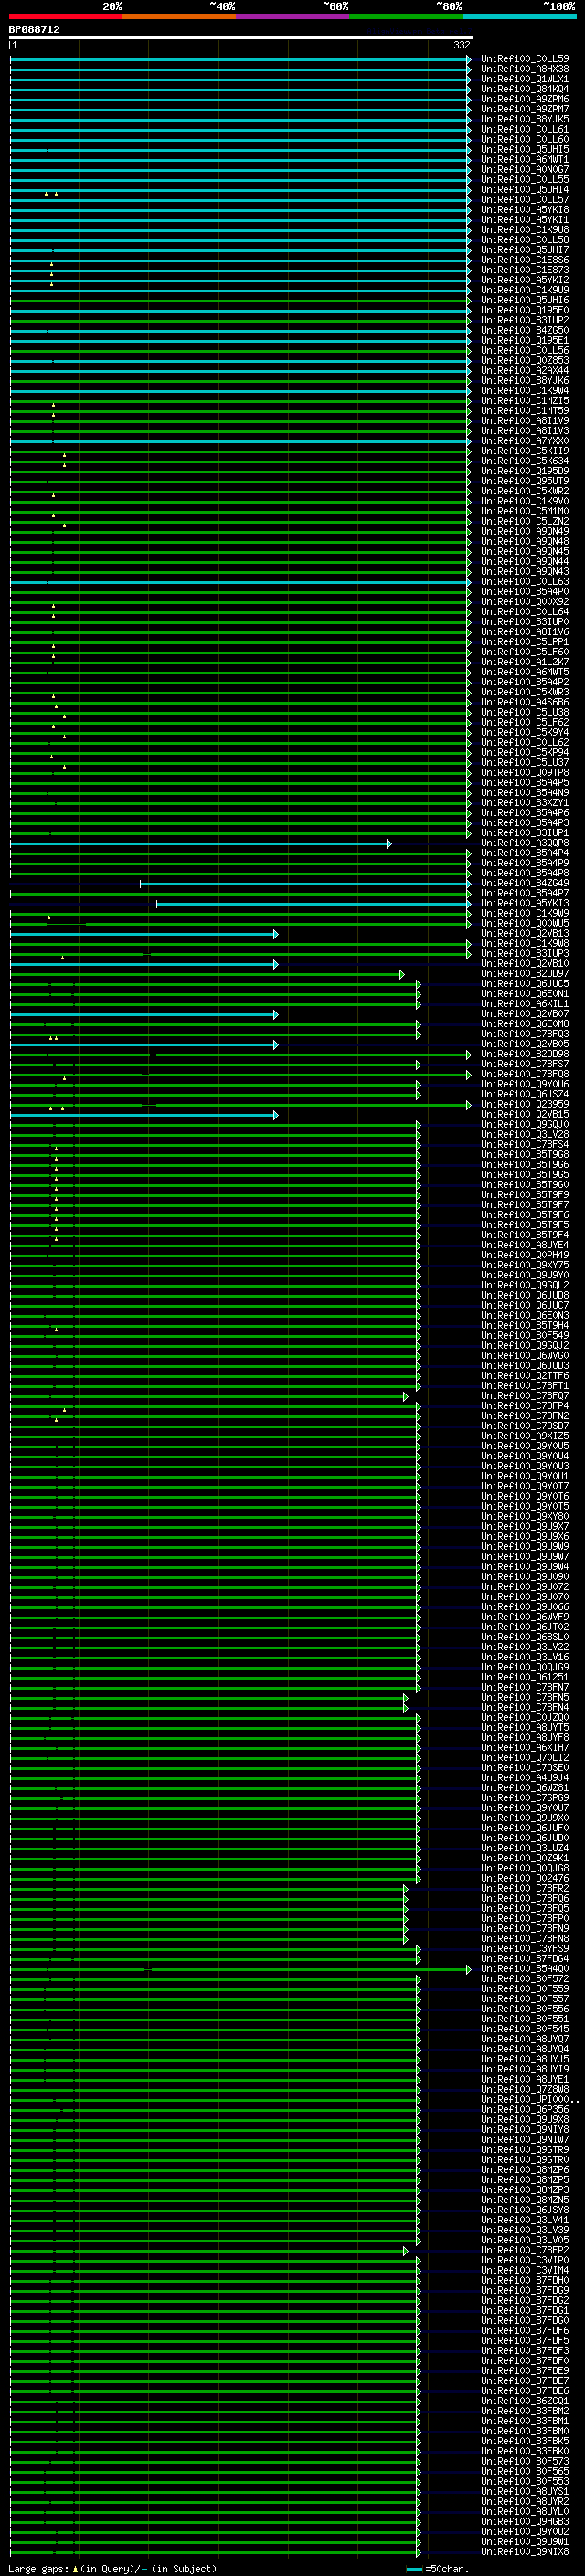The image size is (585, 2576).
Task: Select hit label UniRef100_B5A4Q0
Action: 525,1969
